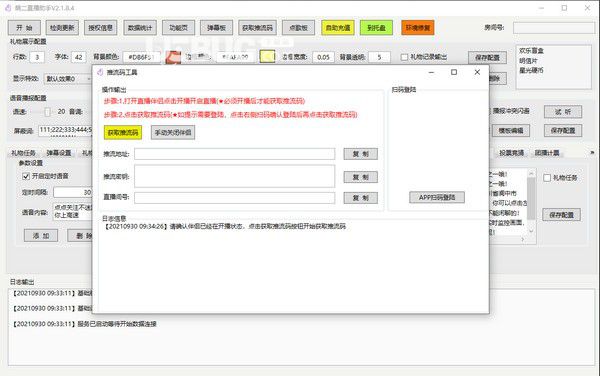600x376 pixels.
Task: Click the 开始 start button in main toolbar
Action: point(24,28)
